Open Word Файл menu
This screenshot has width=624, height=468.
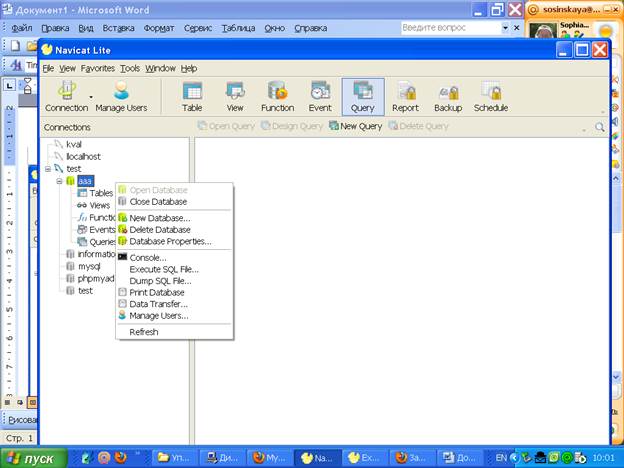[21, 28]
